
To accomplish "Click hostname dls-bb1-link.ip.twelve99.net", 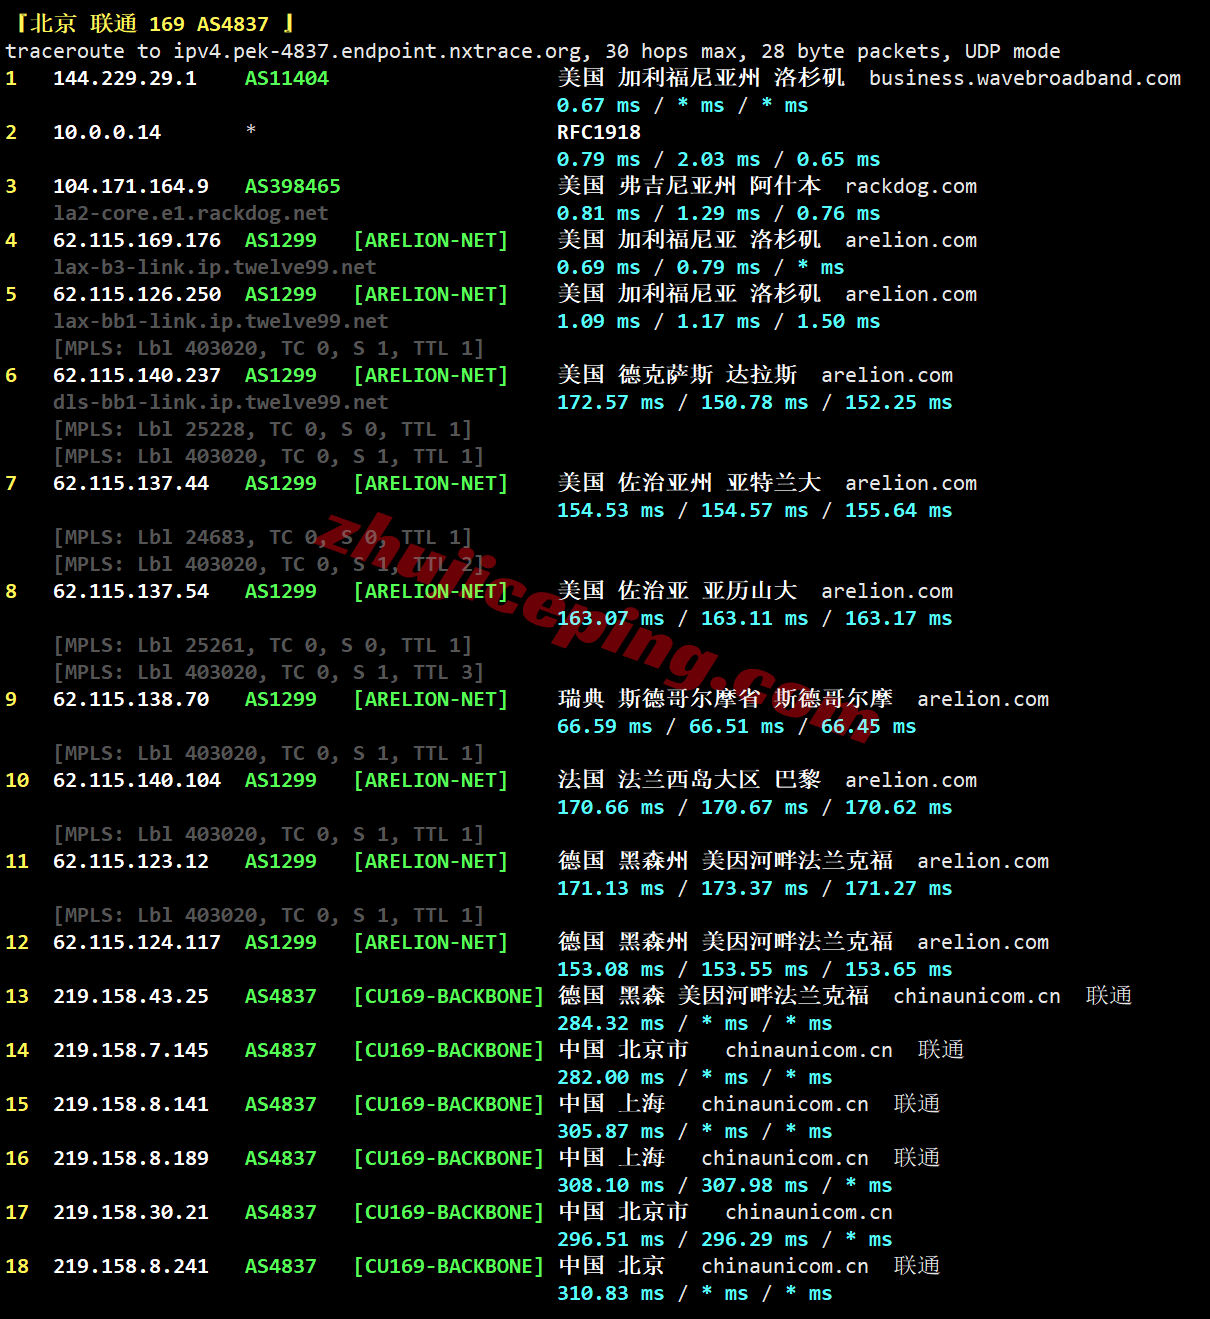I will click(221, 402).
